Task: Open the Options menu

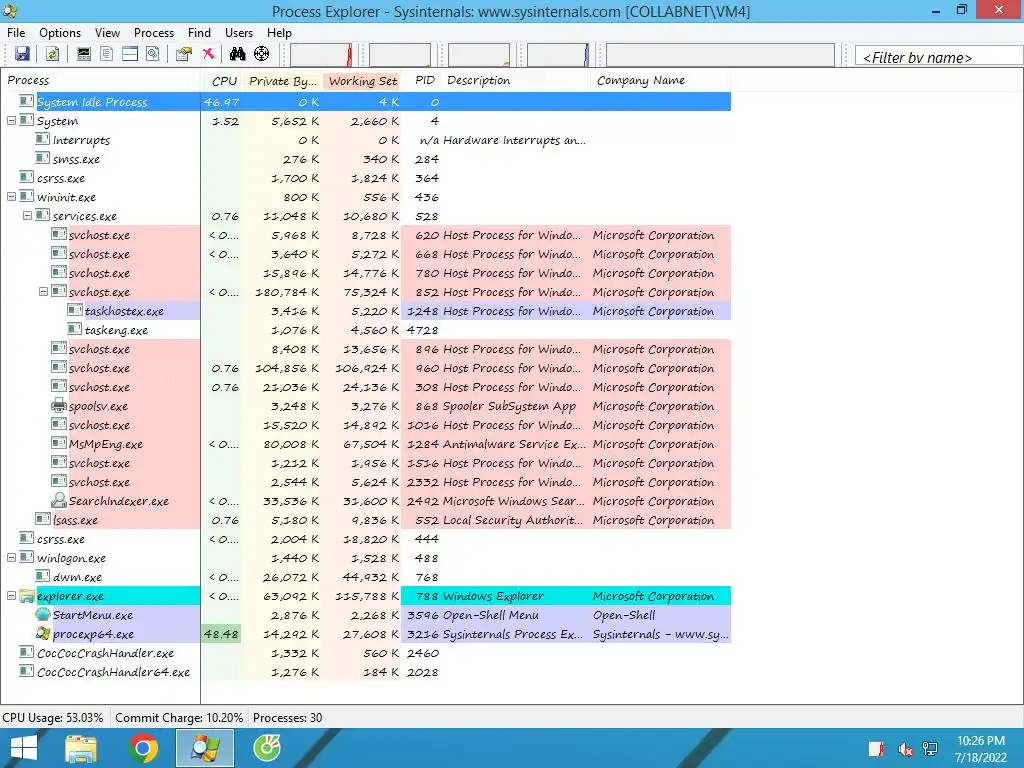Action: click(59, 33)
